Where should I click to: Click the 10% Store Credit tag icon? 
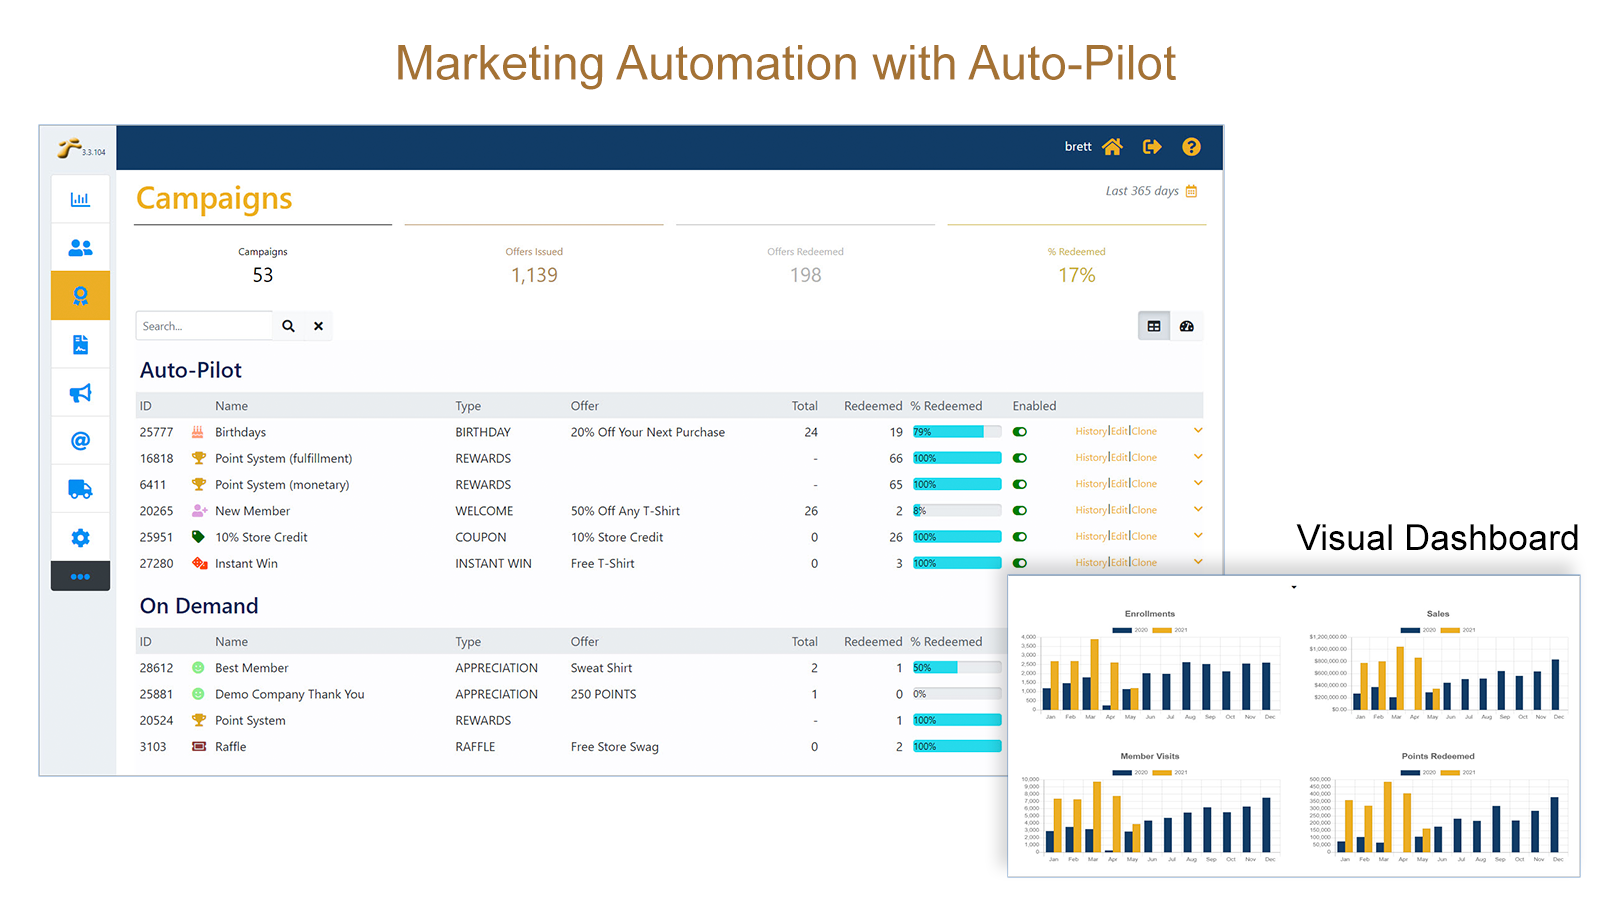pos(198,537)
